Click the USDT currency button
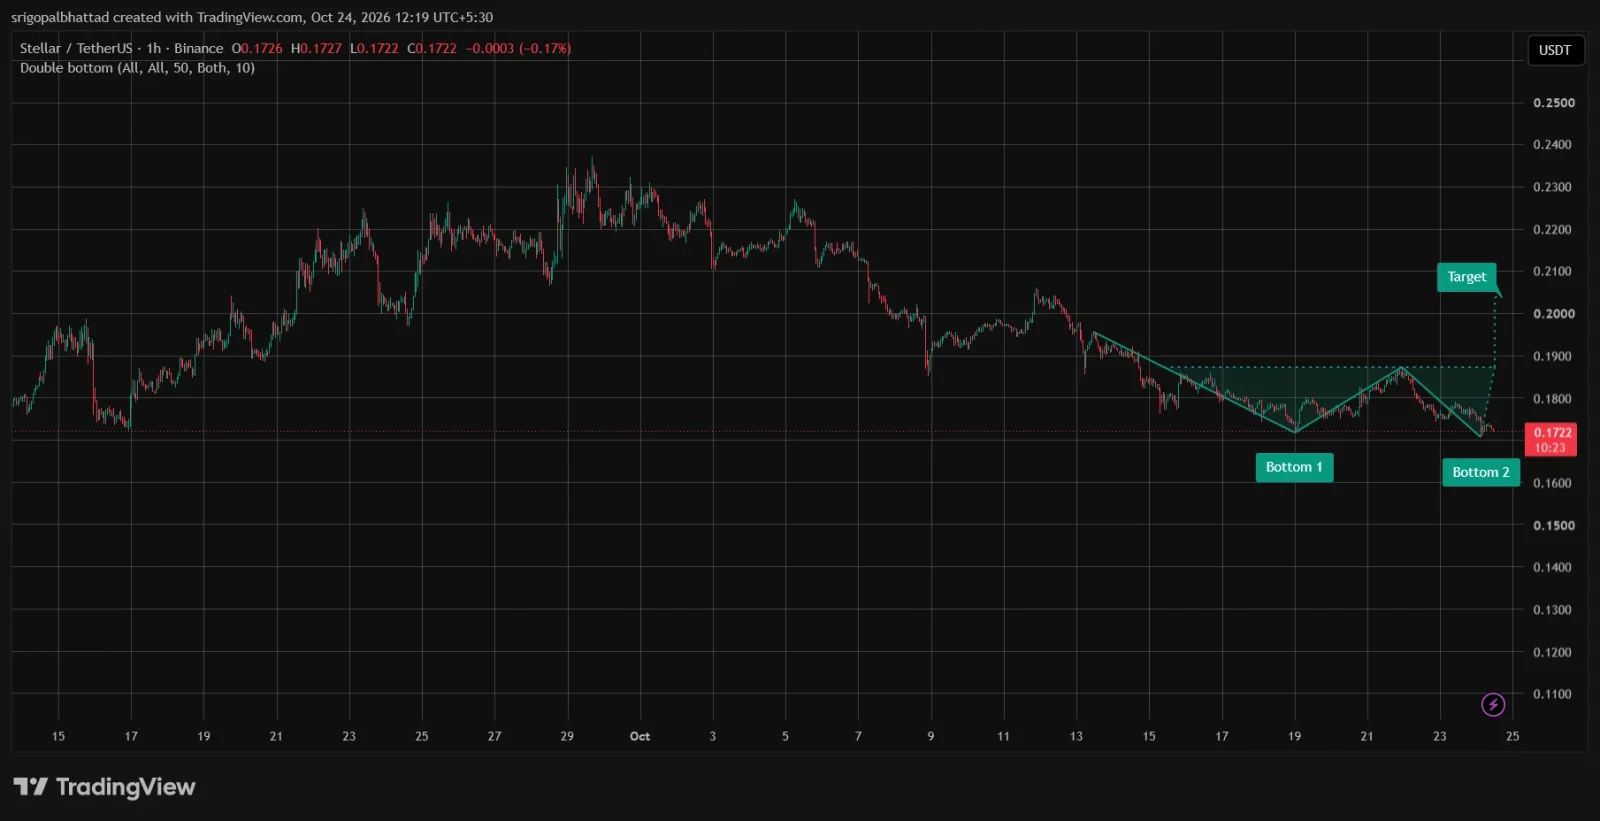Image resolution: width=1600 pixels, height=821 pixels. coord(1555,50)
